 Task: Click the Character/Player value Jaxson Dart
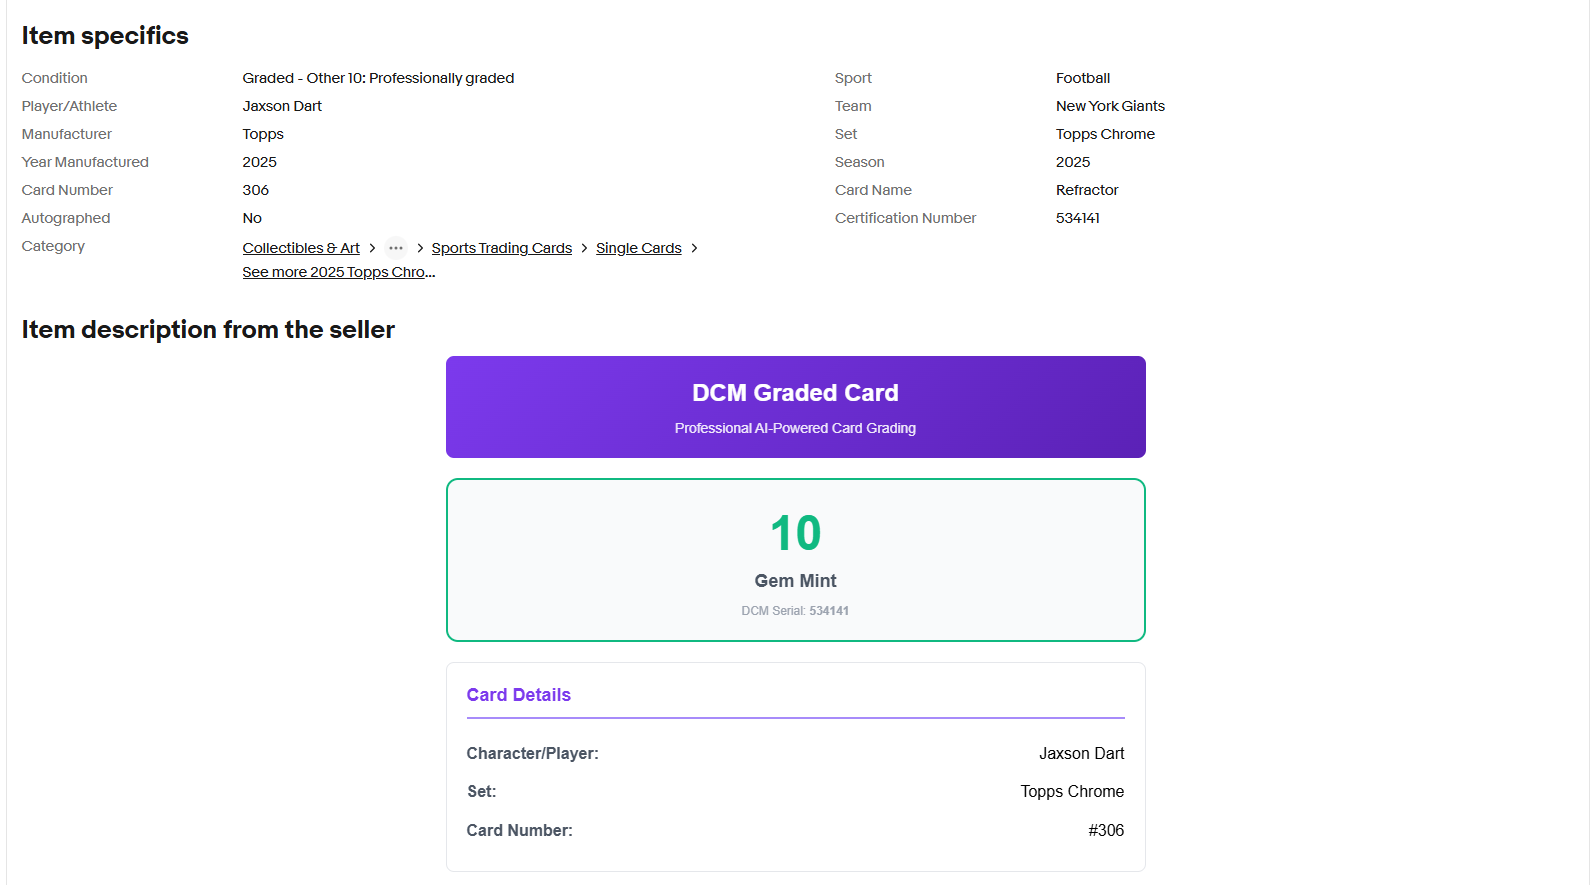pos(1082,754)
